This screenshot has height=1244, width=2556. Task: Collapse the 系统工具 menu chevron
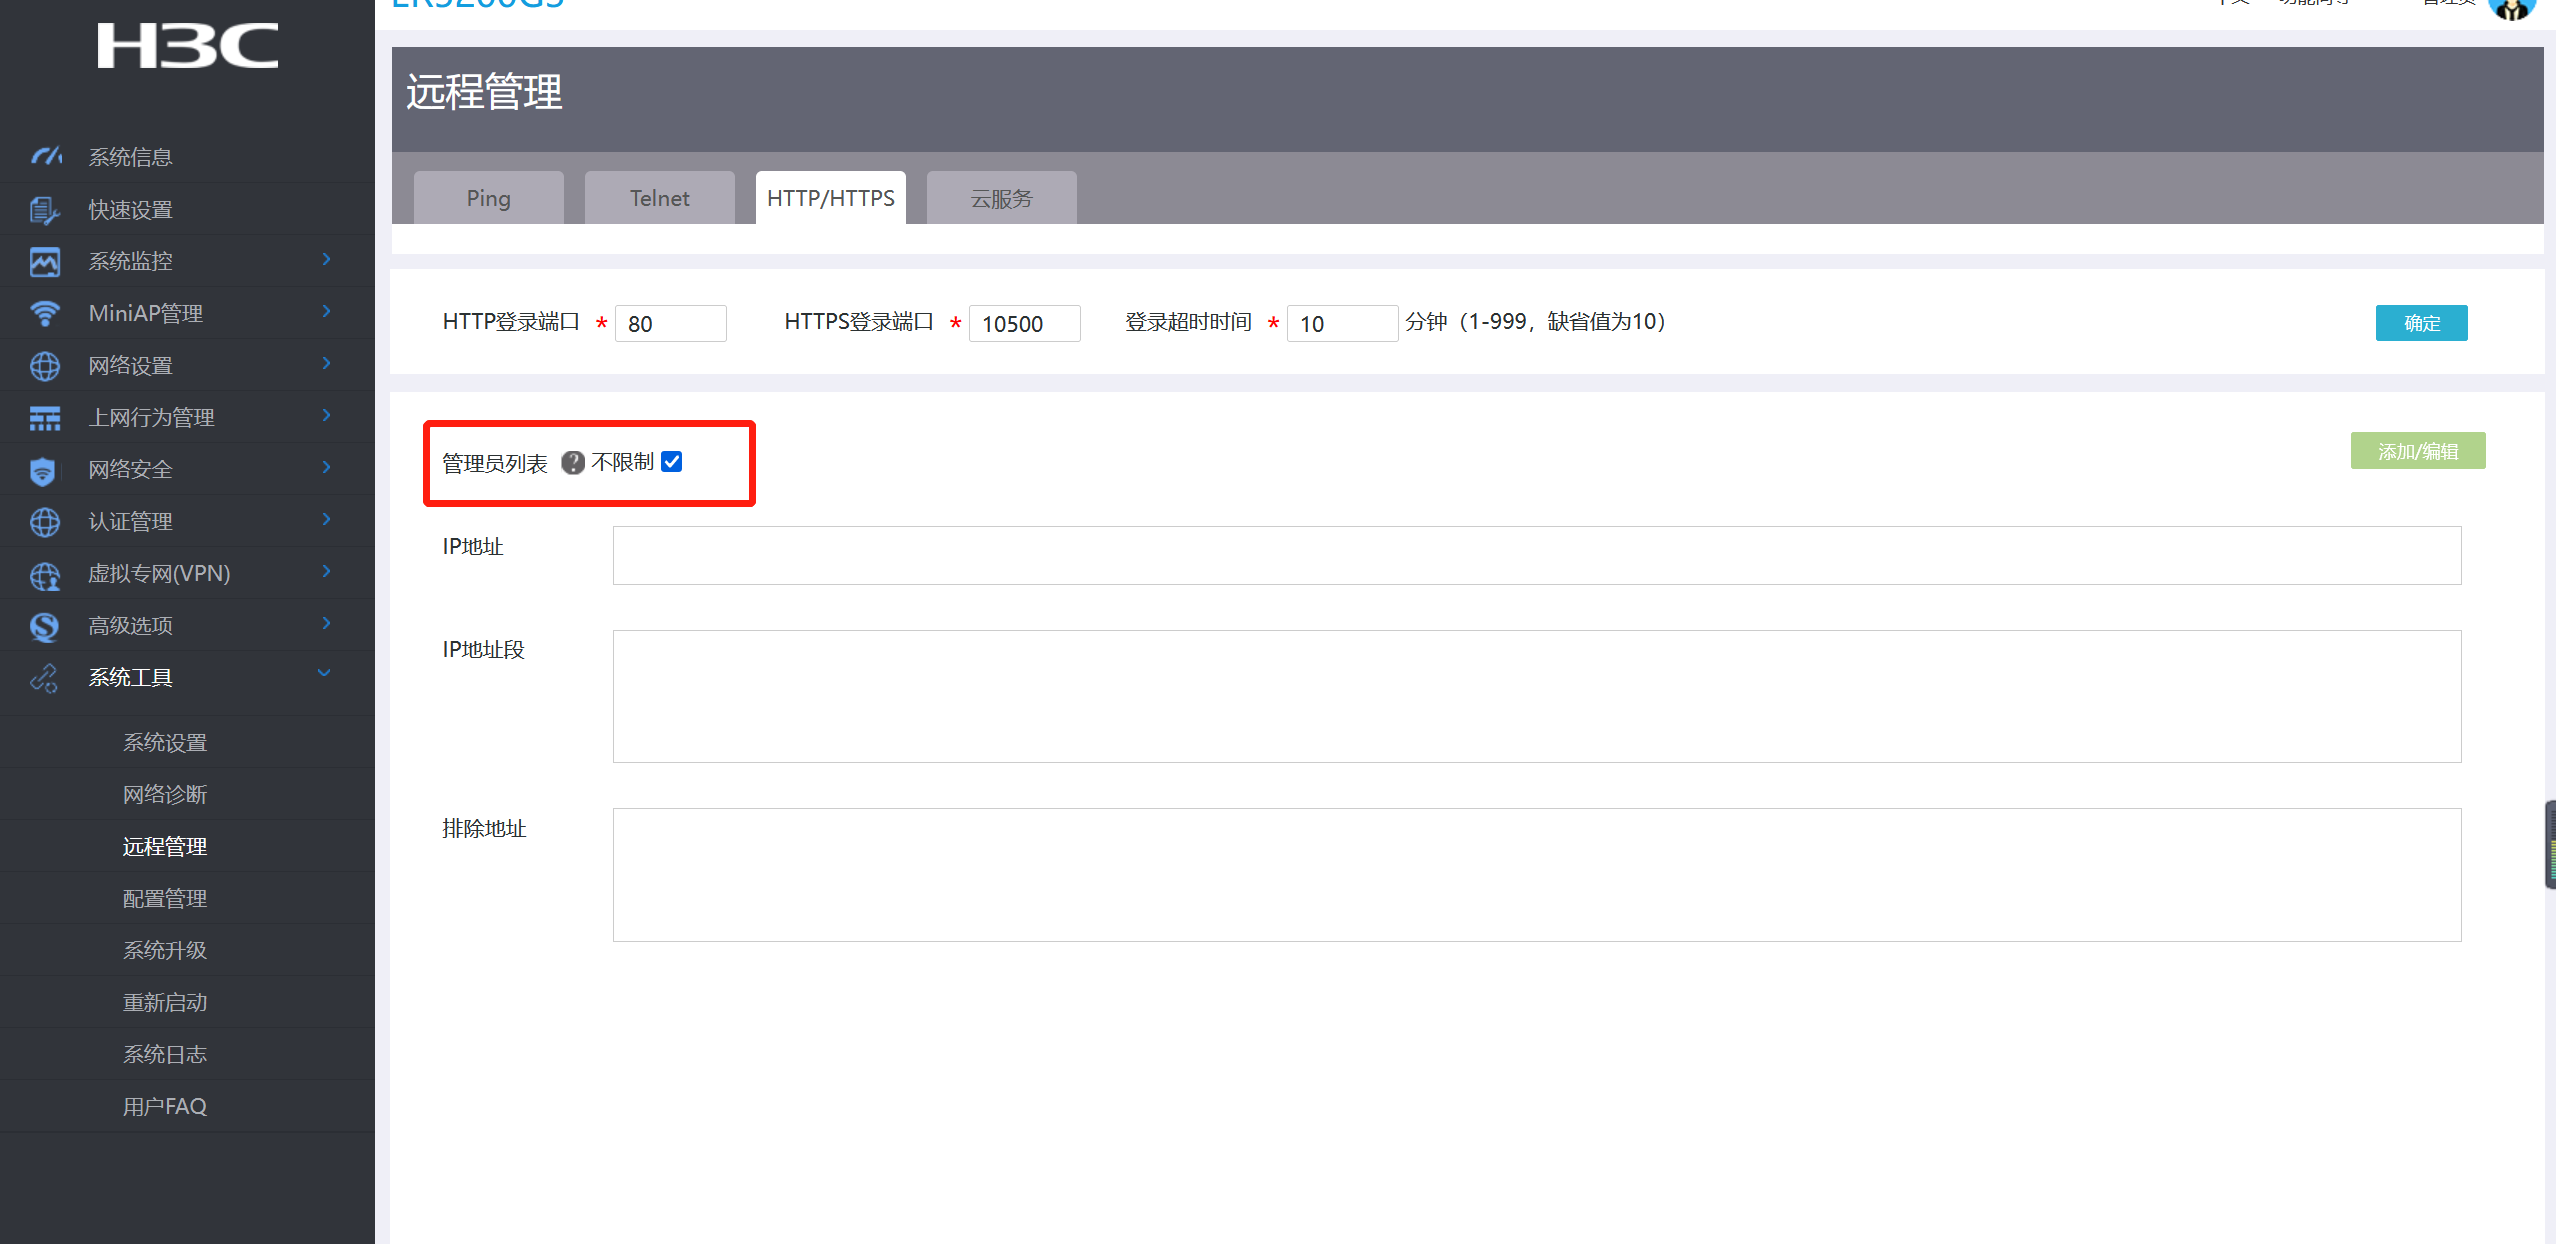[x=324, y=674]
